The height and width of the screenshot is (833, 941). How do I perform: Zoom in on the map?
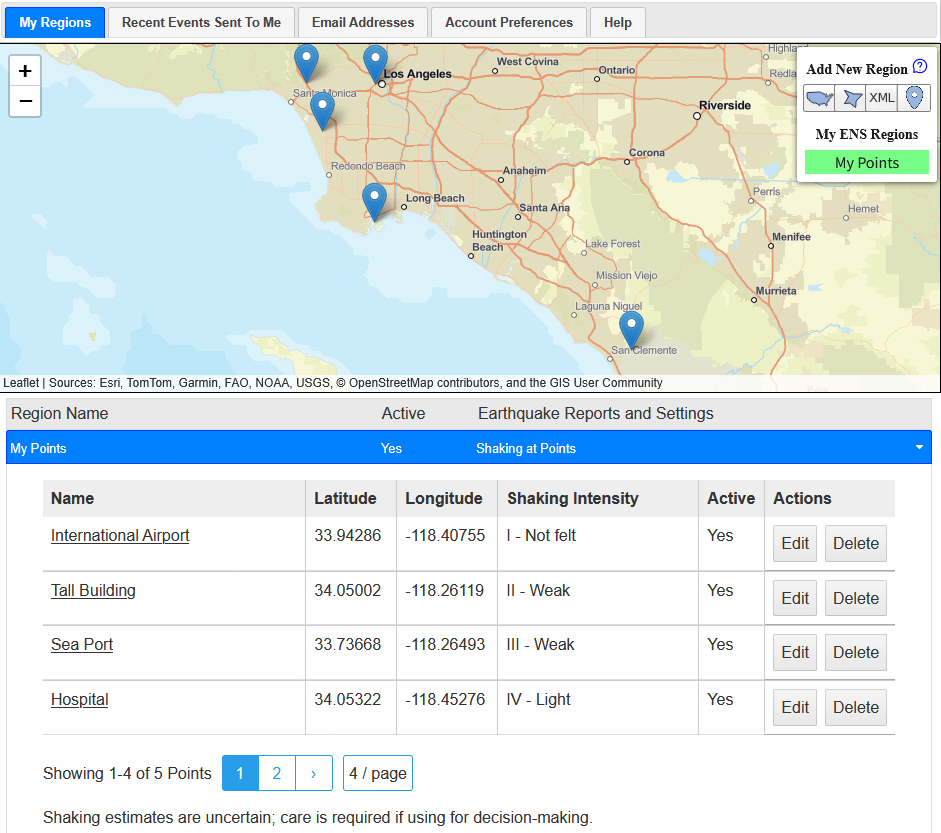click(x=25, y=71)
